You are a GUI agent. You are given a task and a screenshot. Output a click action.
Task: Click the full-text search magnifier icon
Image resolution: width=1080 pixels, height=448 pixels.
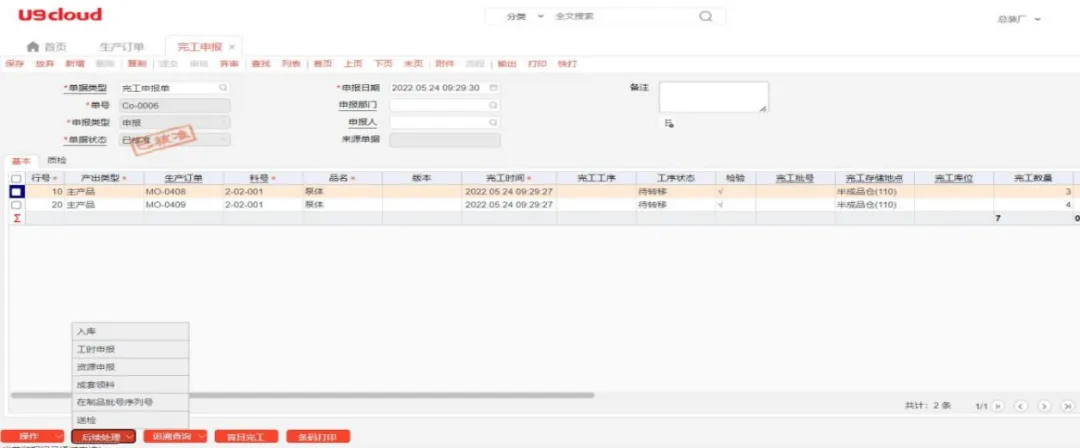point(706,17)
